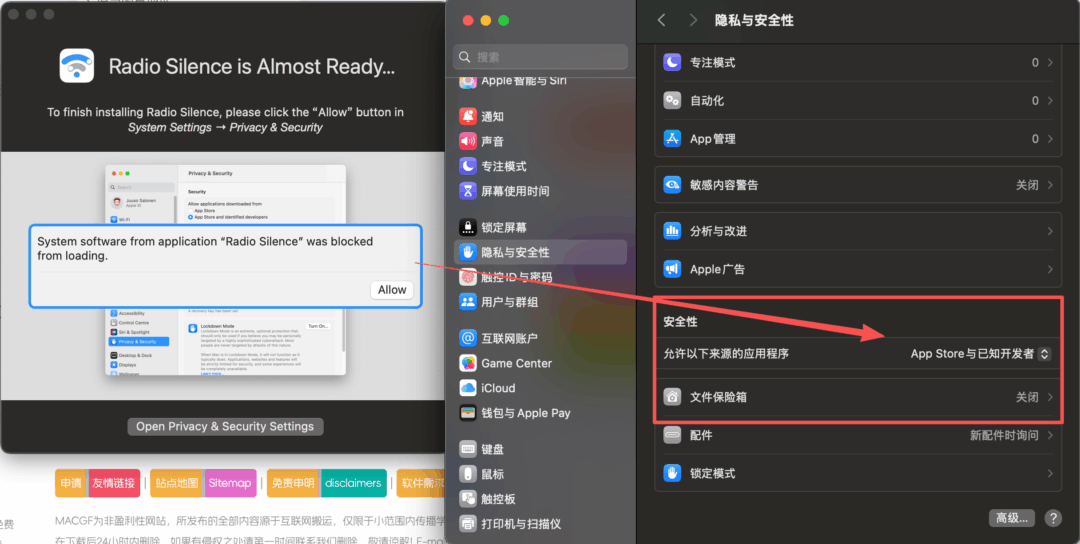Expand the 敏感内容警告 row chevron

[x=1050, y=185]
